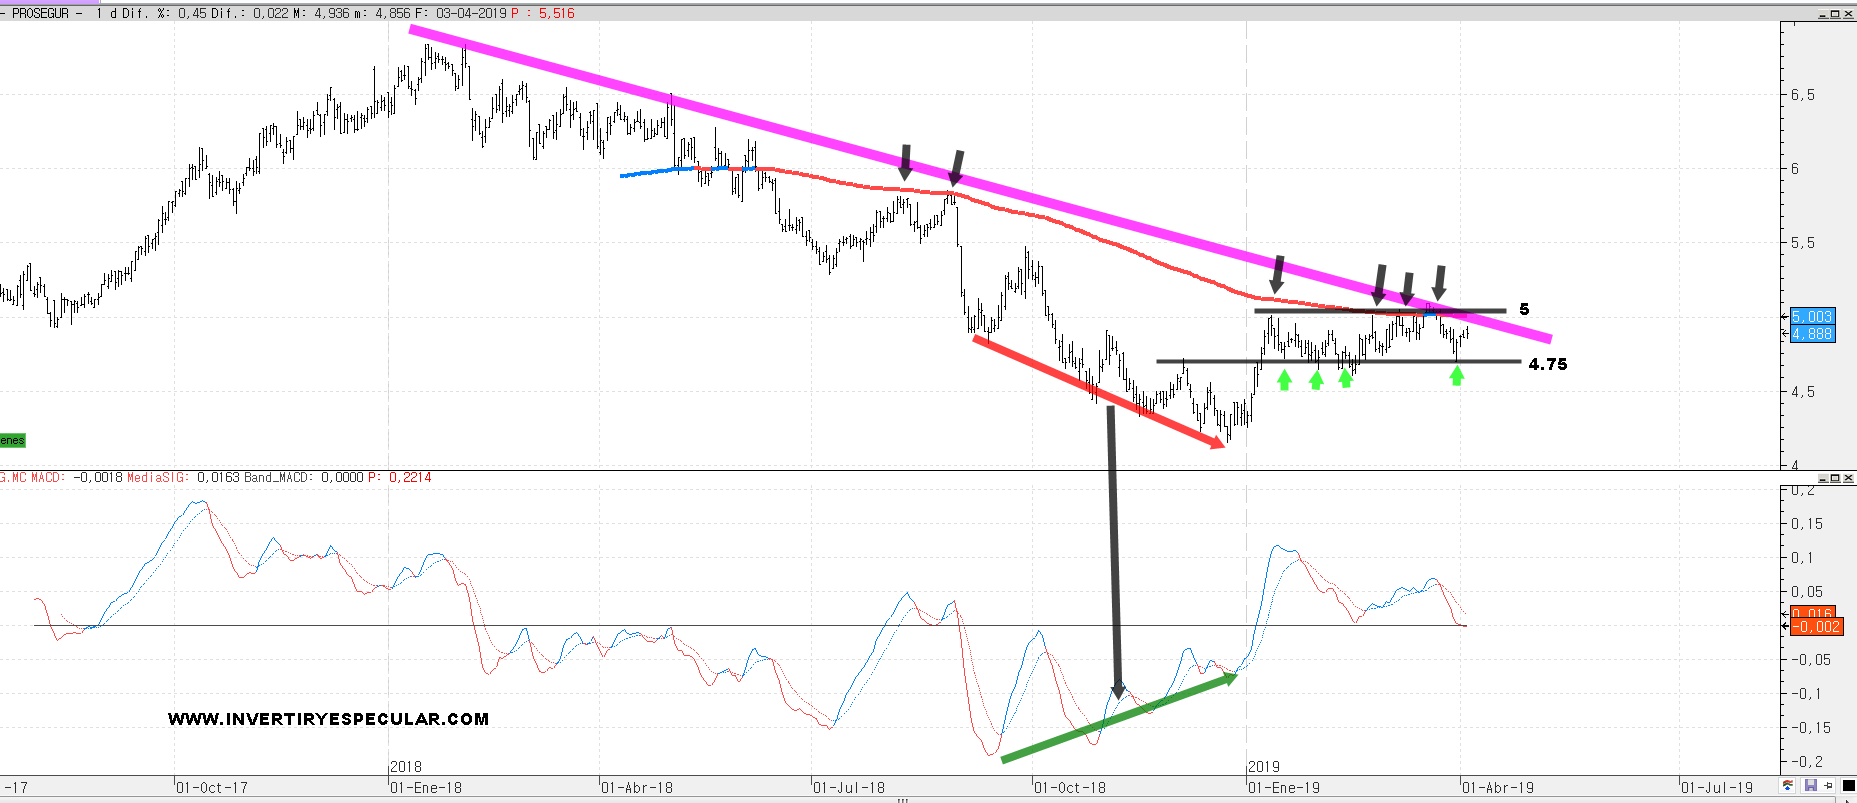Click the 01-Ene-19 date on time axis
Viewport: 1857px width, 803px height.
(x=1284, y=788)
